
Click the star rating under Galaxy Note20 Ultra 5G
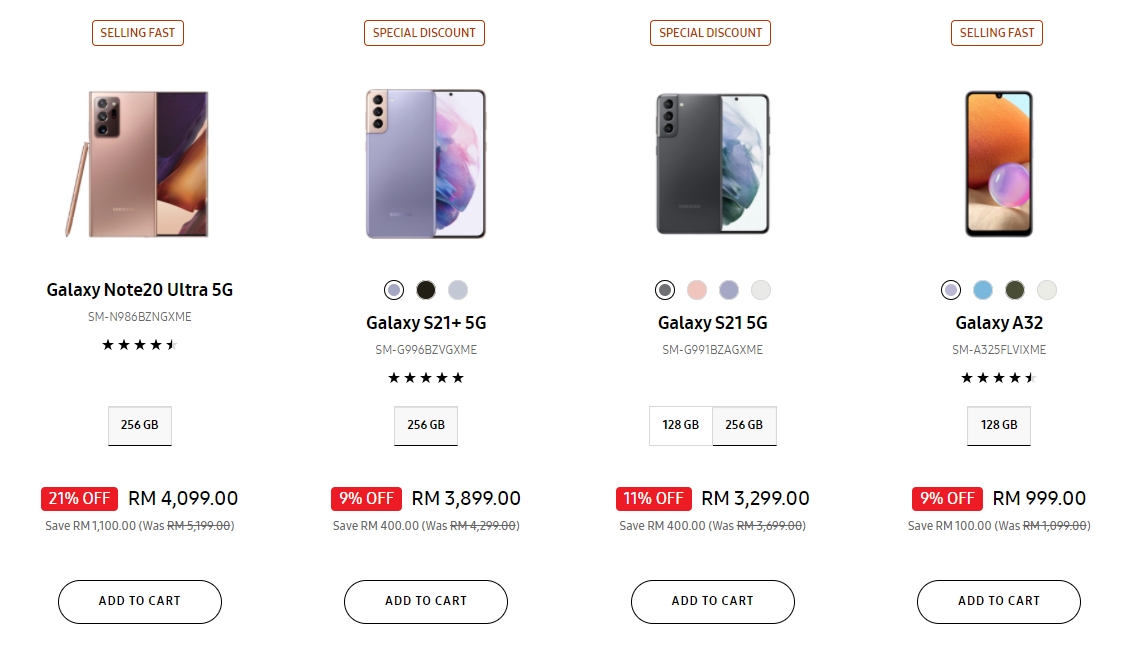(139, 343)
